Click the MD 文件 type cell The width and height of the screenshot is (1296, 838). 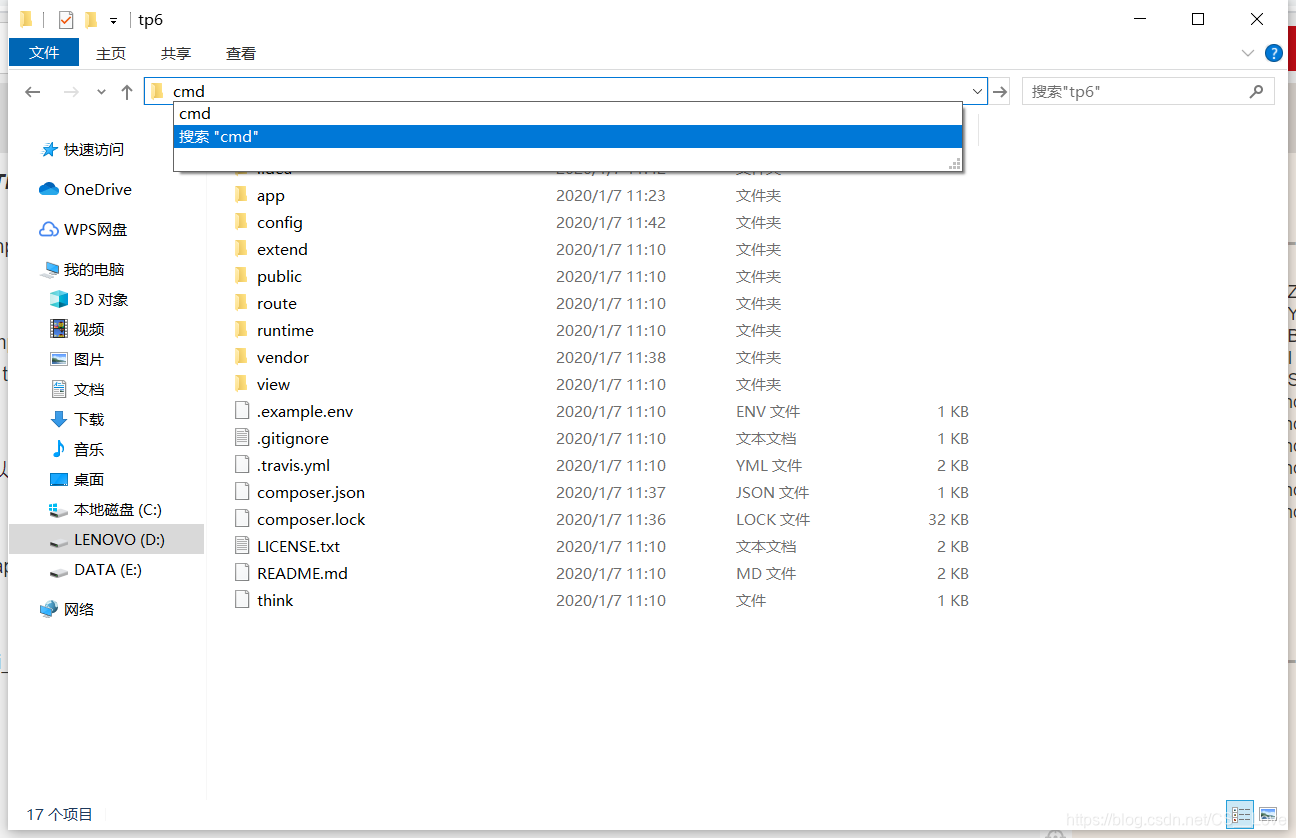766,574
